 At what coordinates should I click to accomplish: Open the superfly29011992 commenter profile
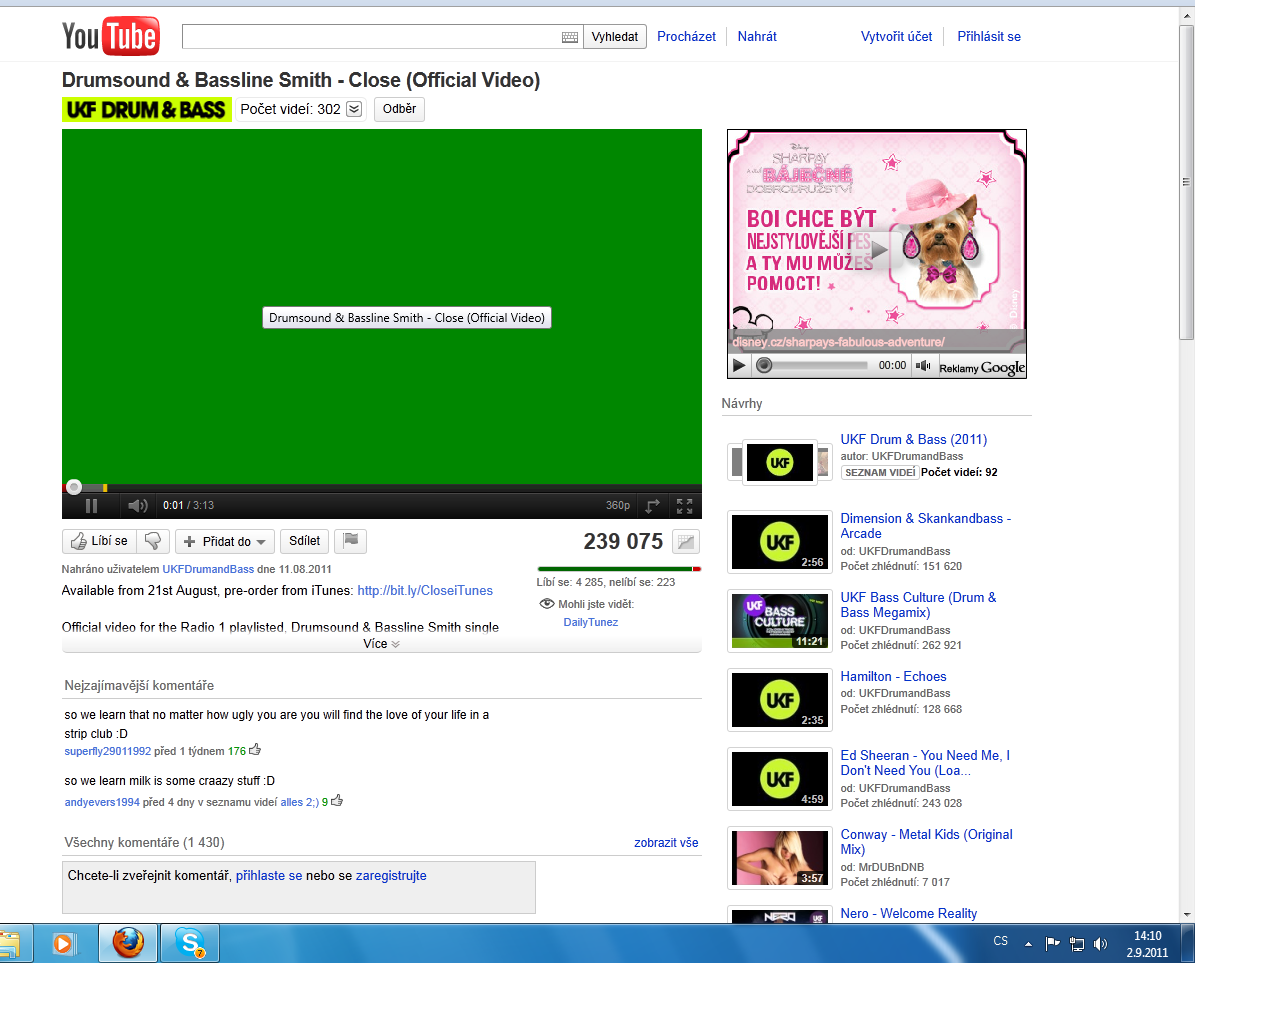pos(108,752)
